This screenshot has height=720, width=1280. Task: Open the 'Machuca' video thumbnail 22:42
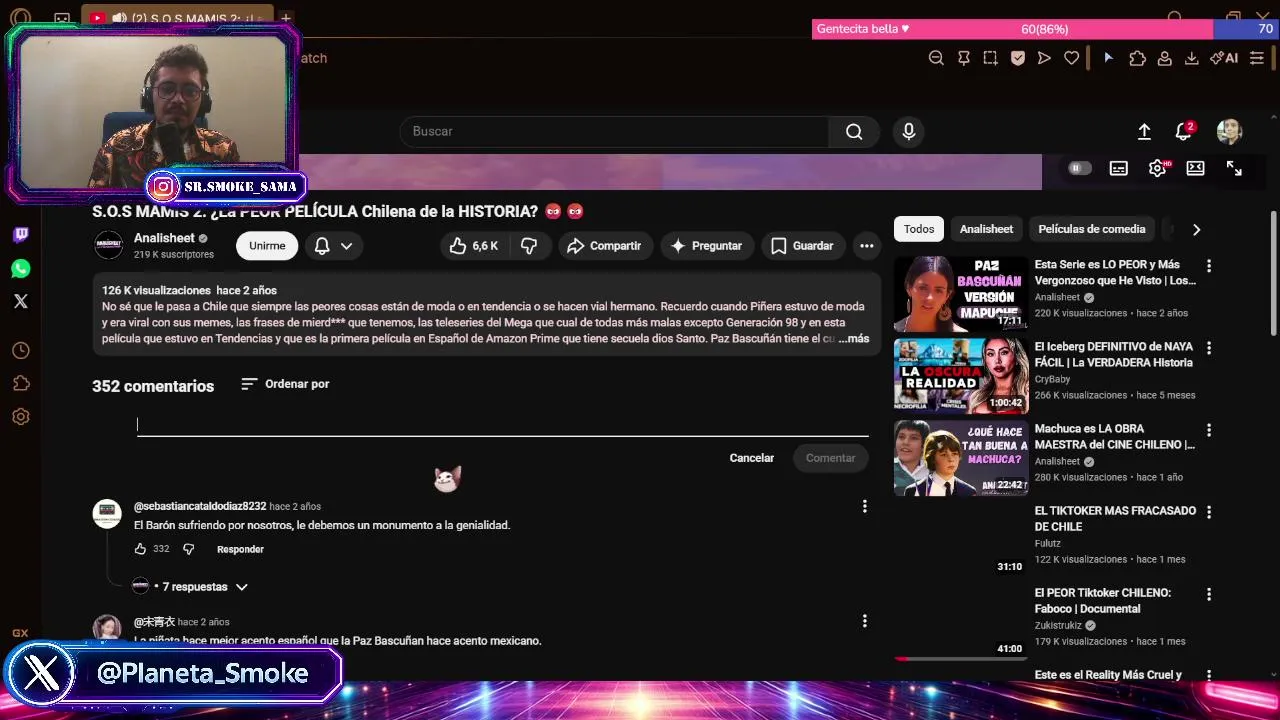click(961, 458)
